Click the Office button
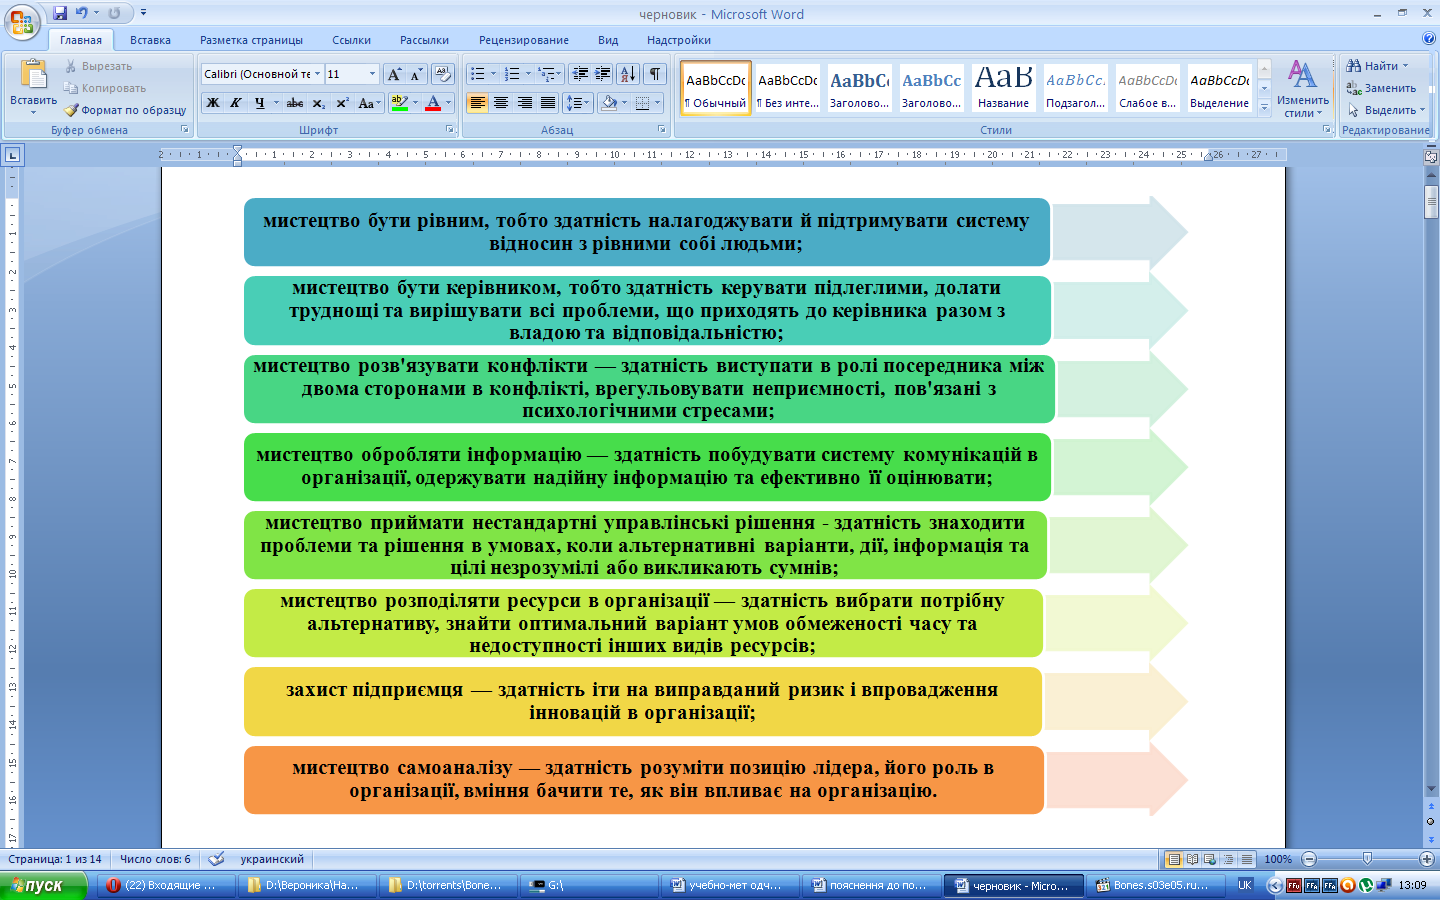1440x900 pixels. pyautogui.click(x=22, y=22)
